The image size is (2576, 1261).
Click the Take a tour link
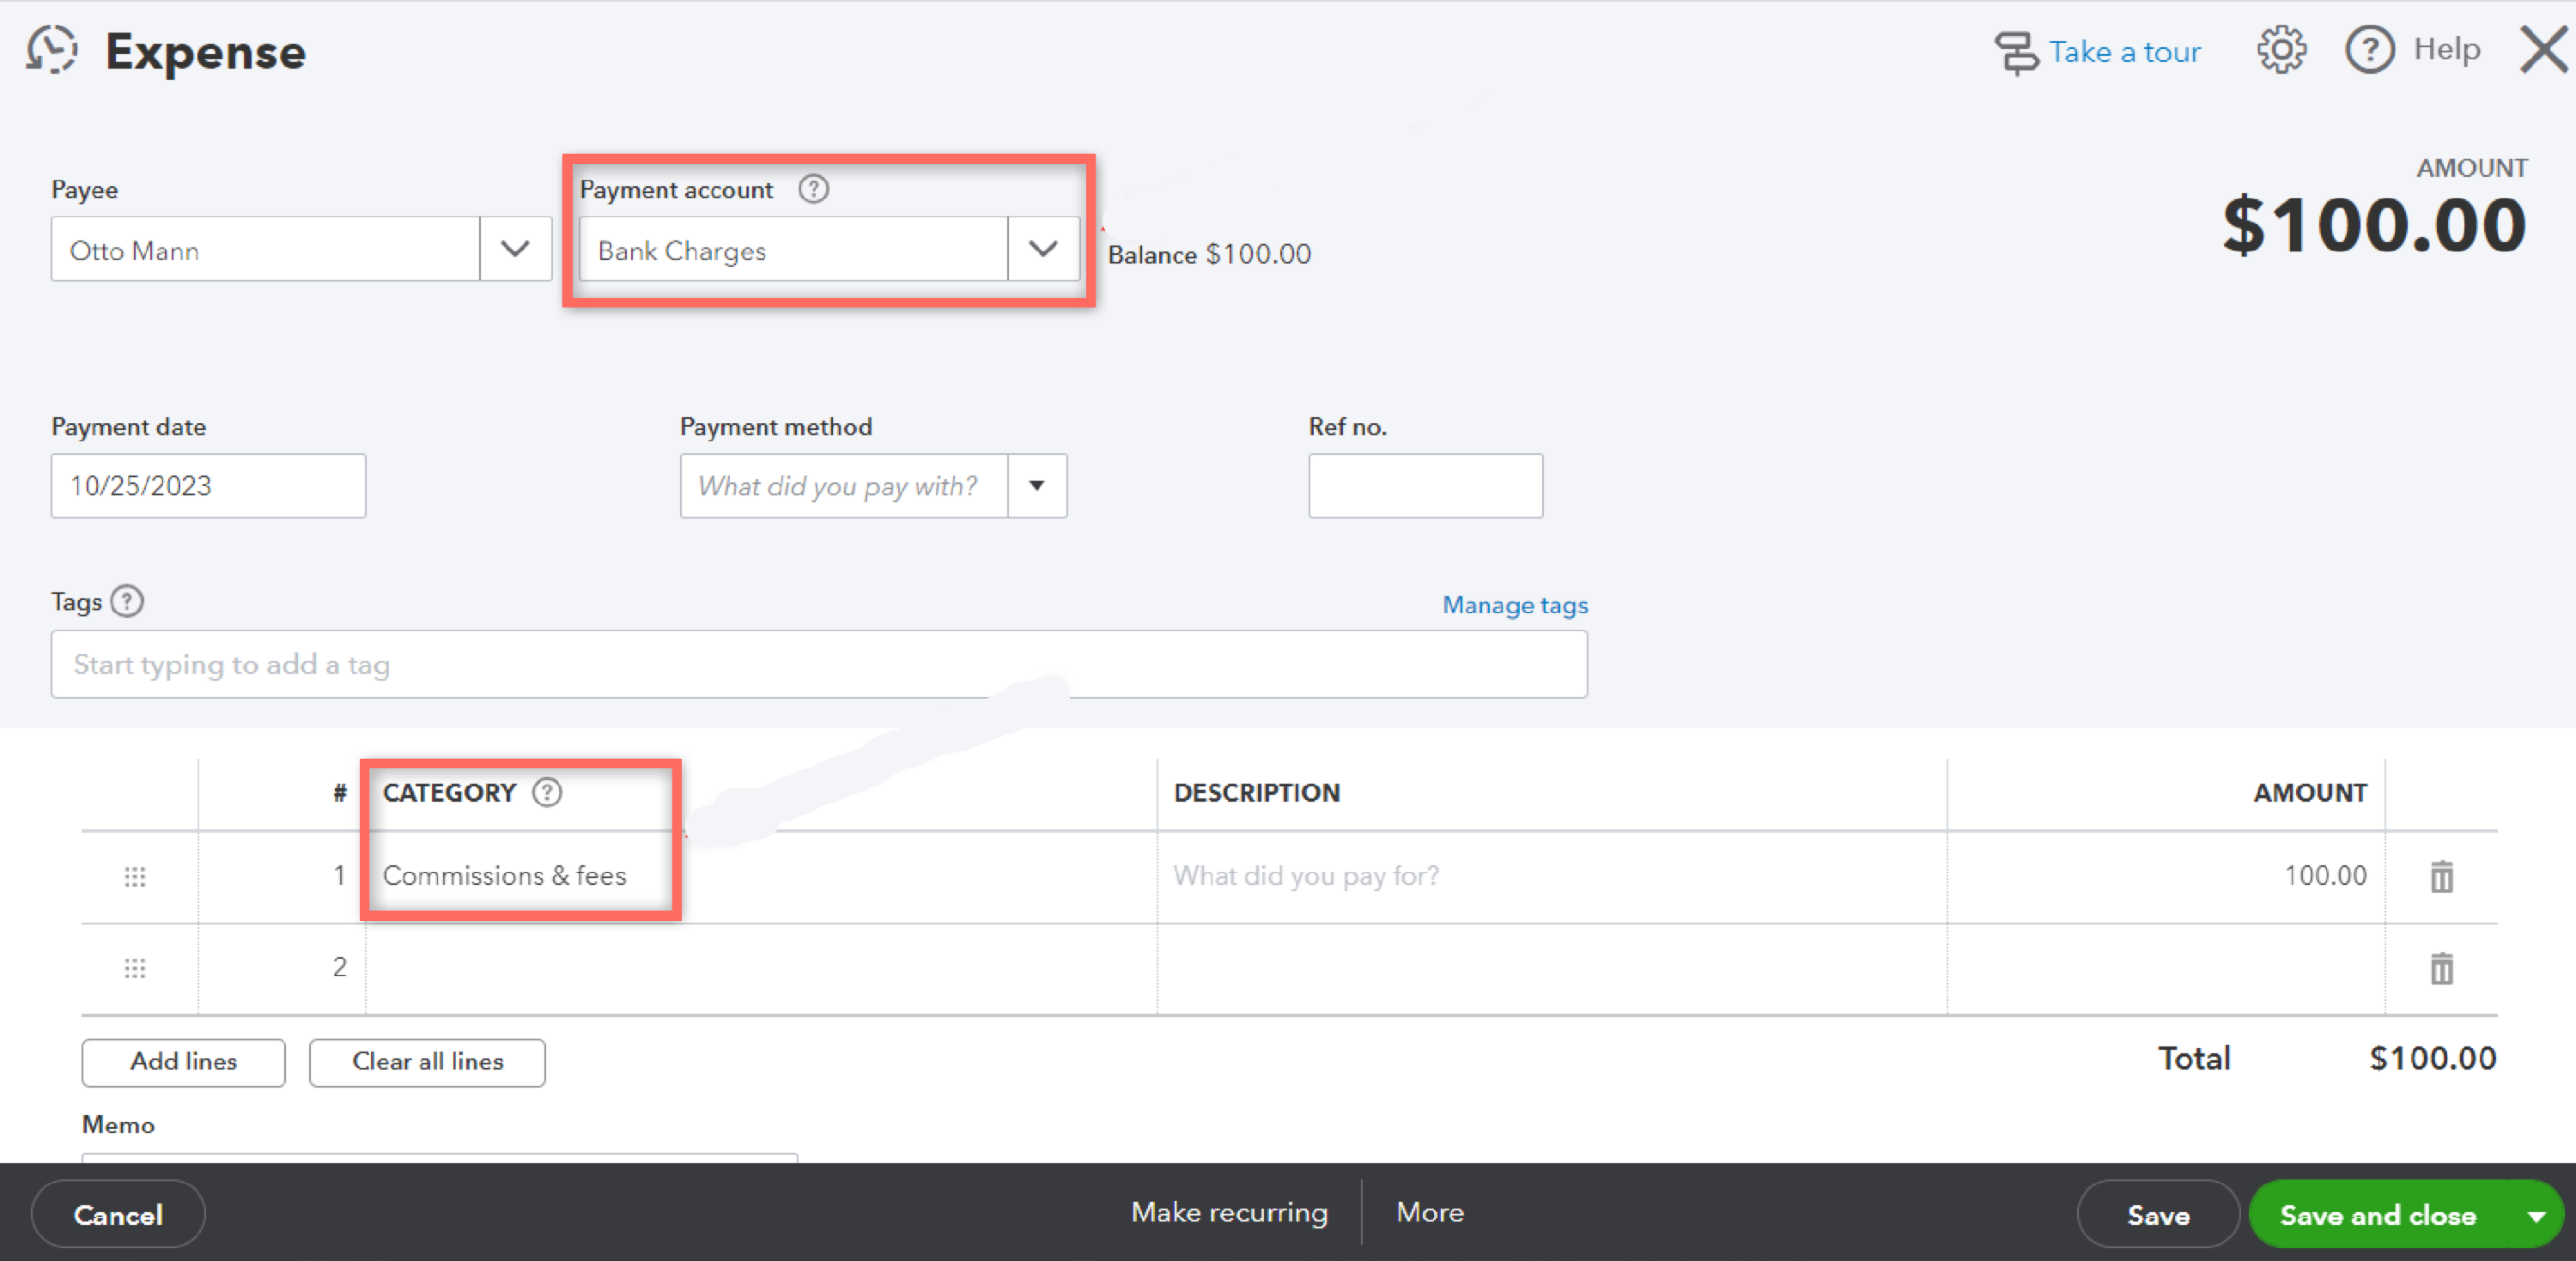coord(2123,52)
